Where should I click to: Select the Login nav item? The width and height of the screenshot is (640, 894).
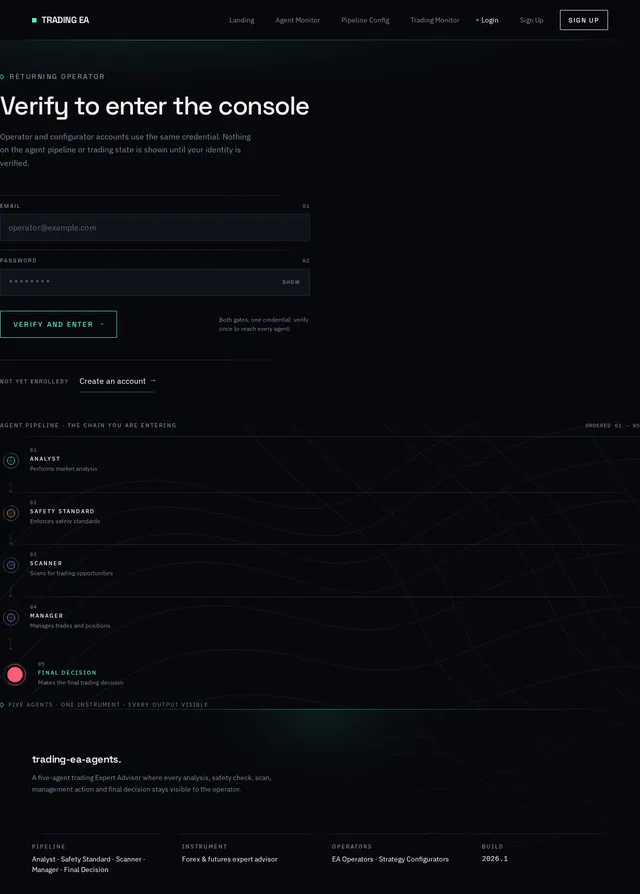coord(490,20)
